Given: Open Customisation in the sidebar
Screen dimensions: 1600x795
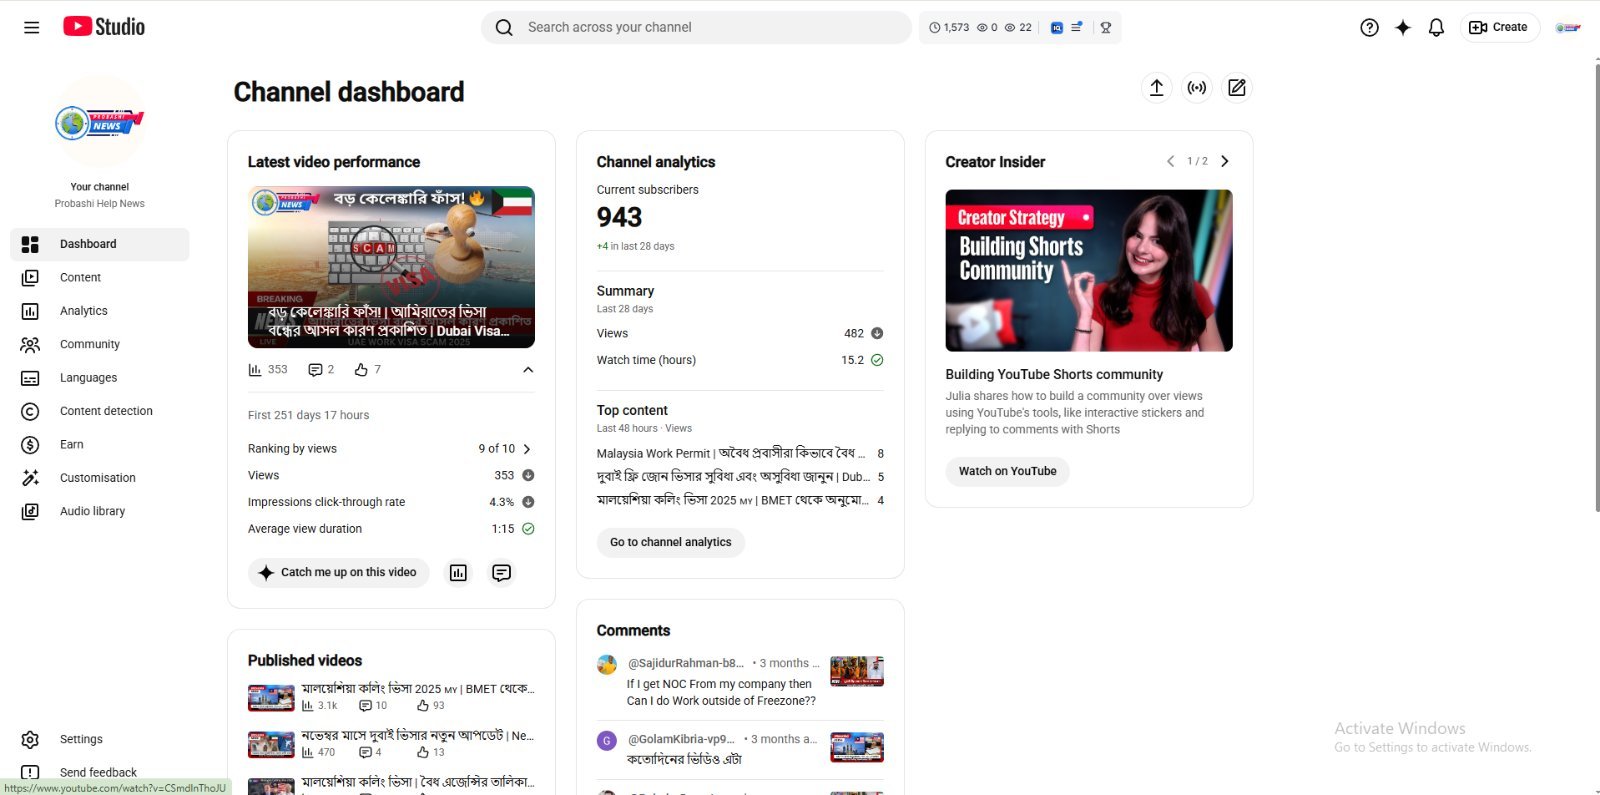Looking at the screenshot, I should point(99,478).
